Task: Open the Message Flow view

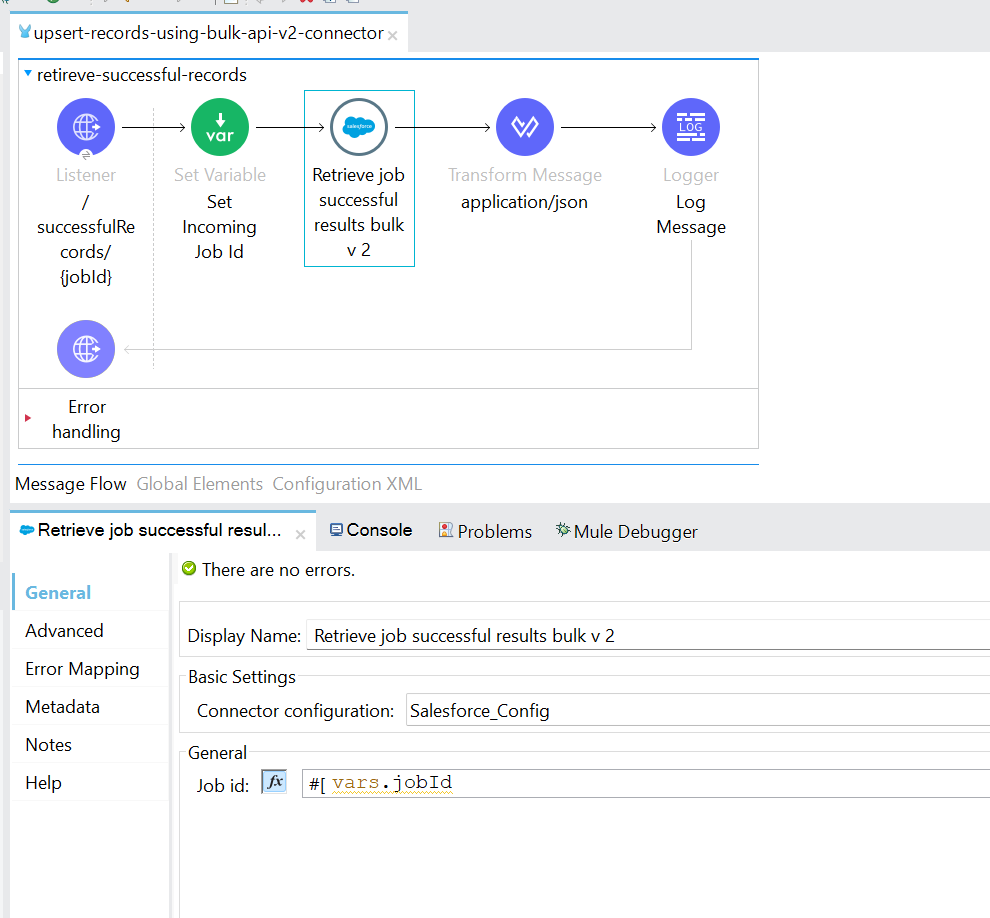Action: 71,484
